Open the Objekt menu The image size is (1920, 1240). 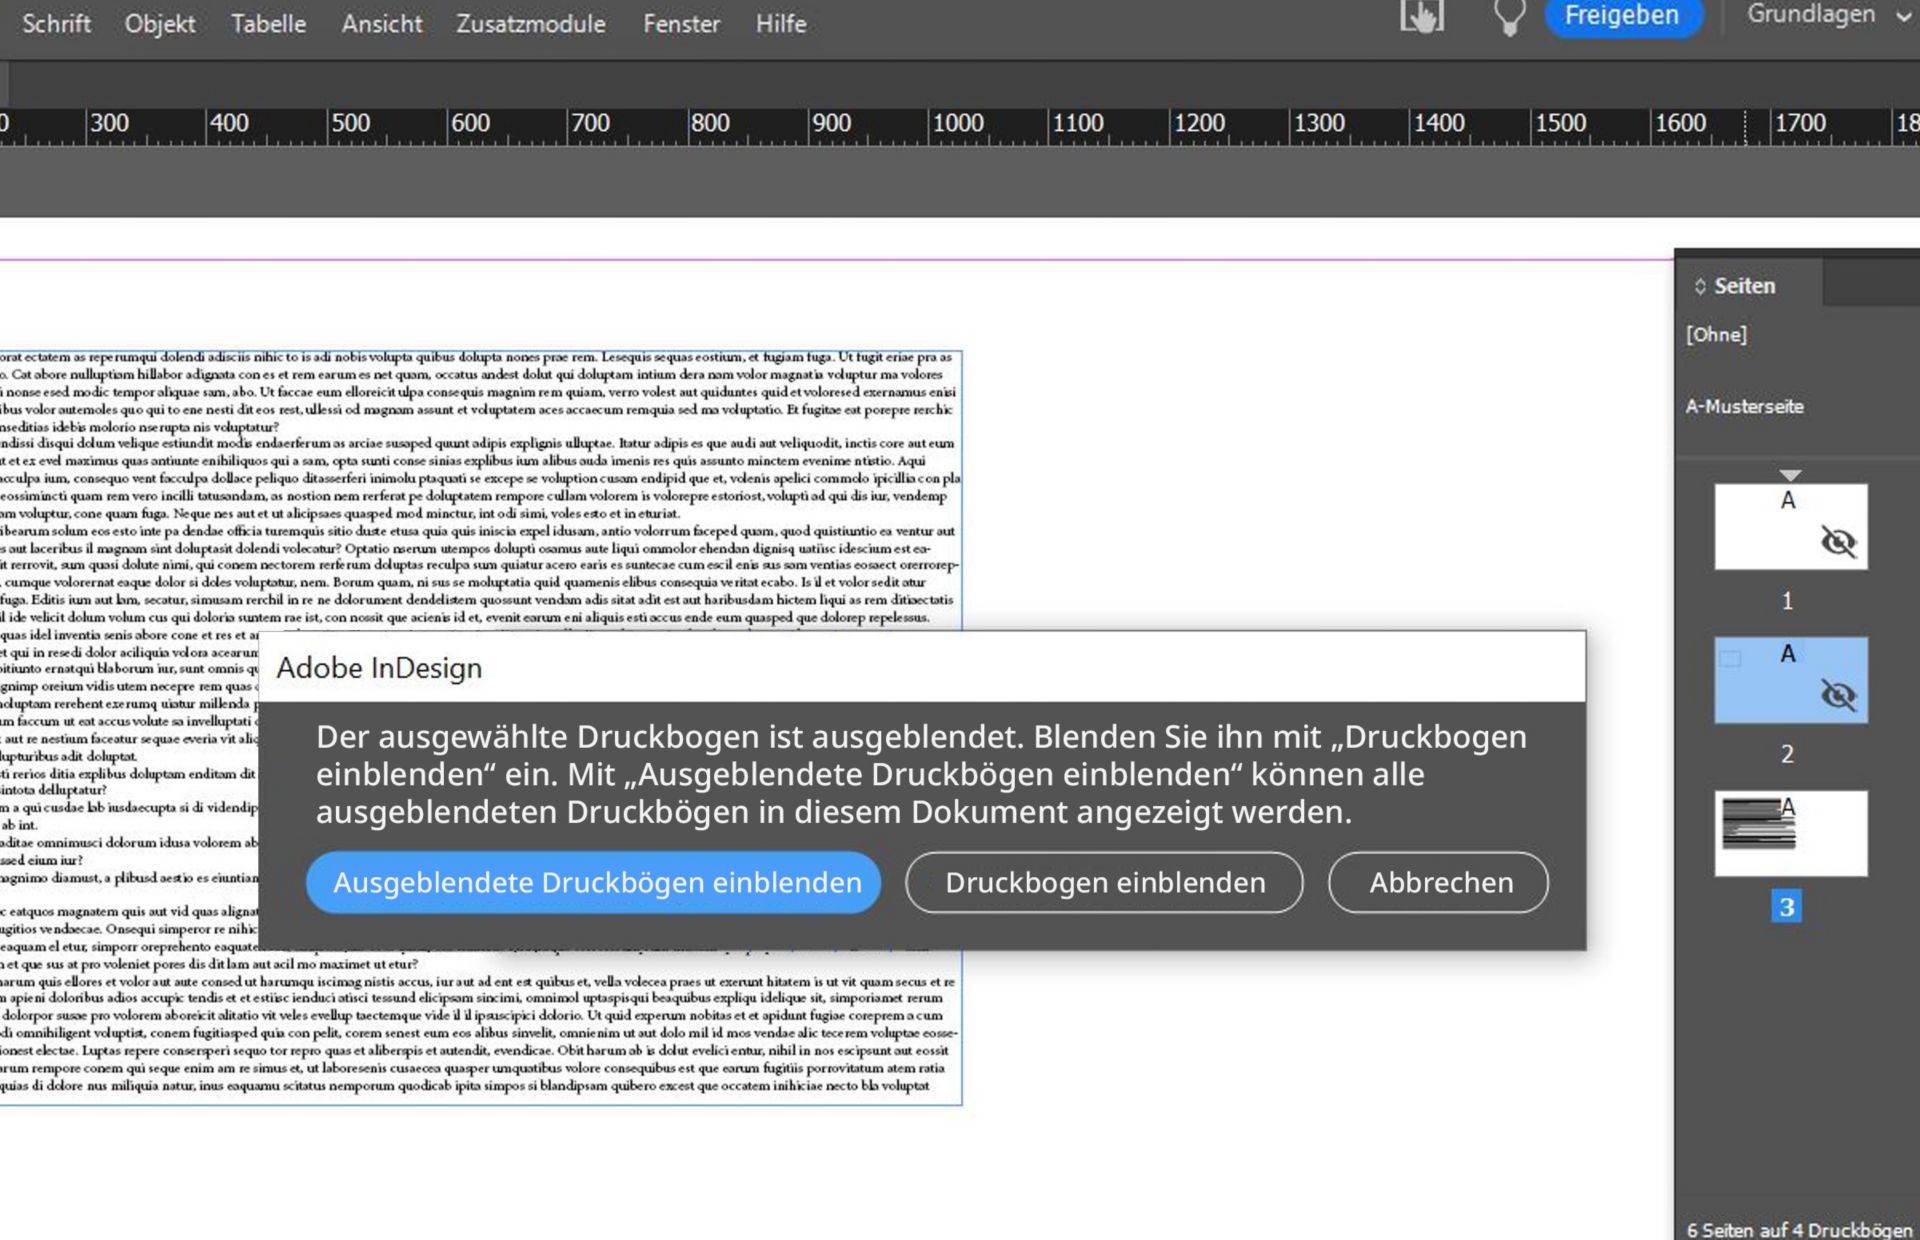[160, 24]
